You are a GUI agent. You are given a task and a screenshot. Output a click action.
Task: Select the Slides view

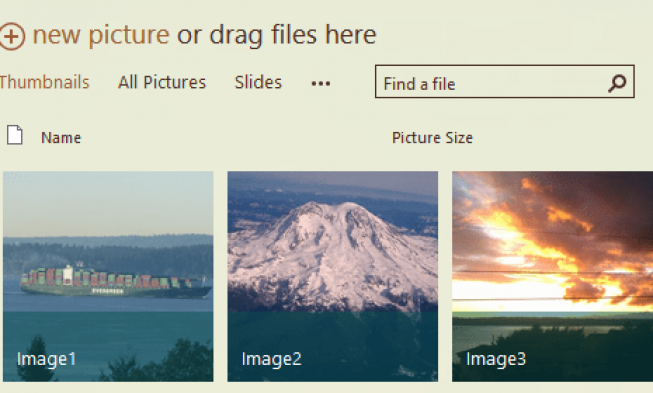258,82
